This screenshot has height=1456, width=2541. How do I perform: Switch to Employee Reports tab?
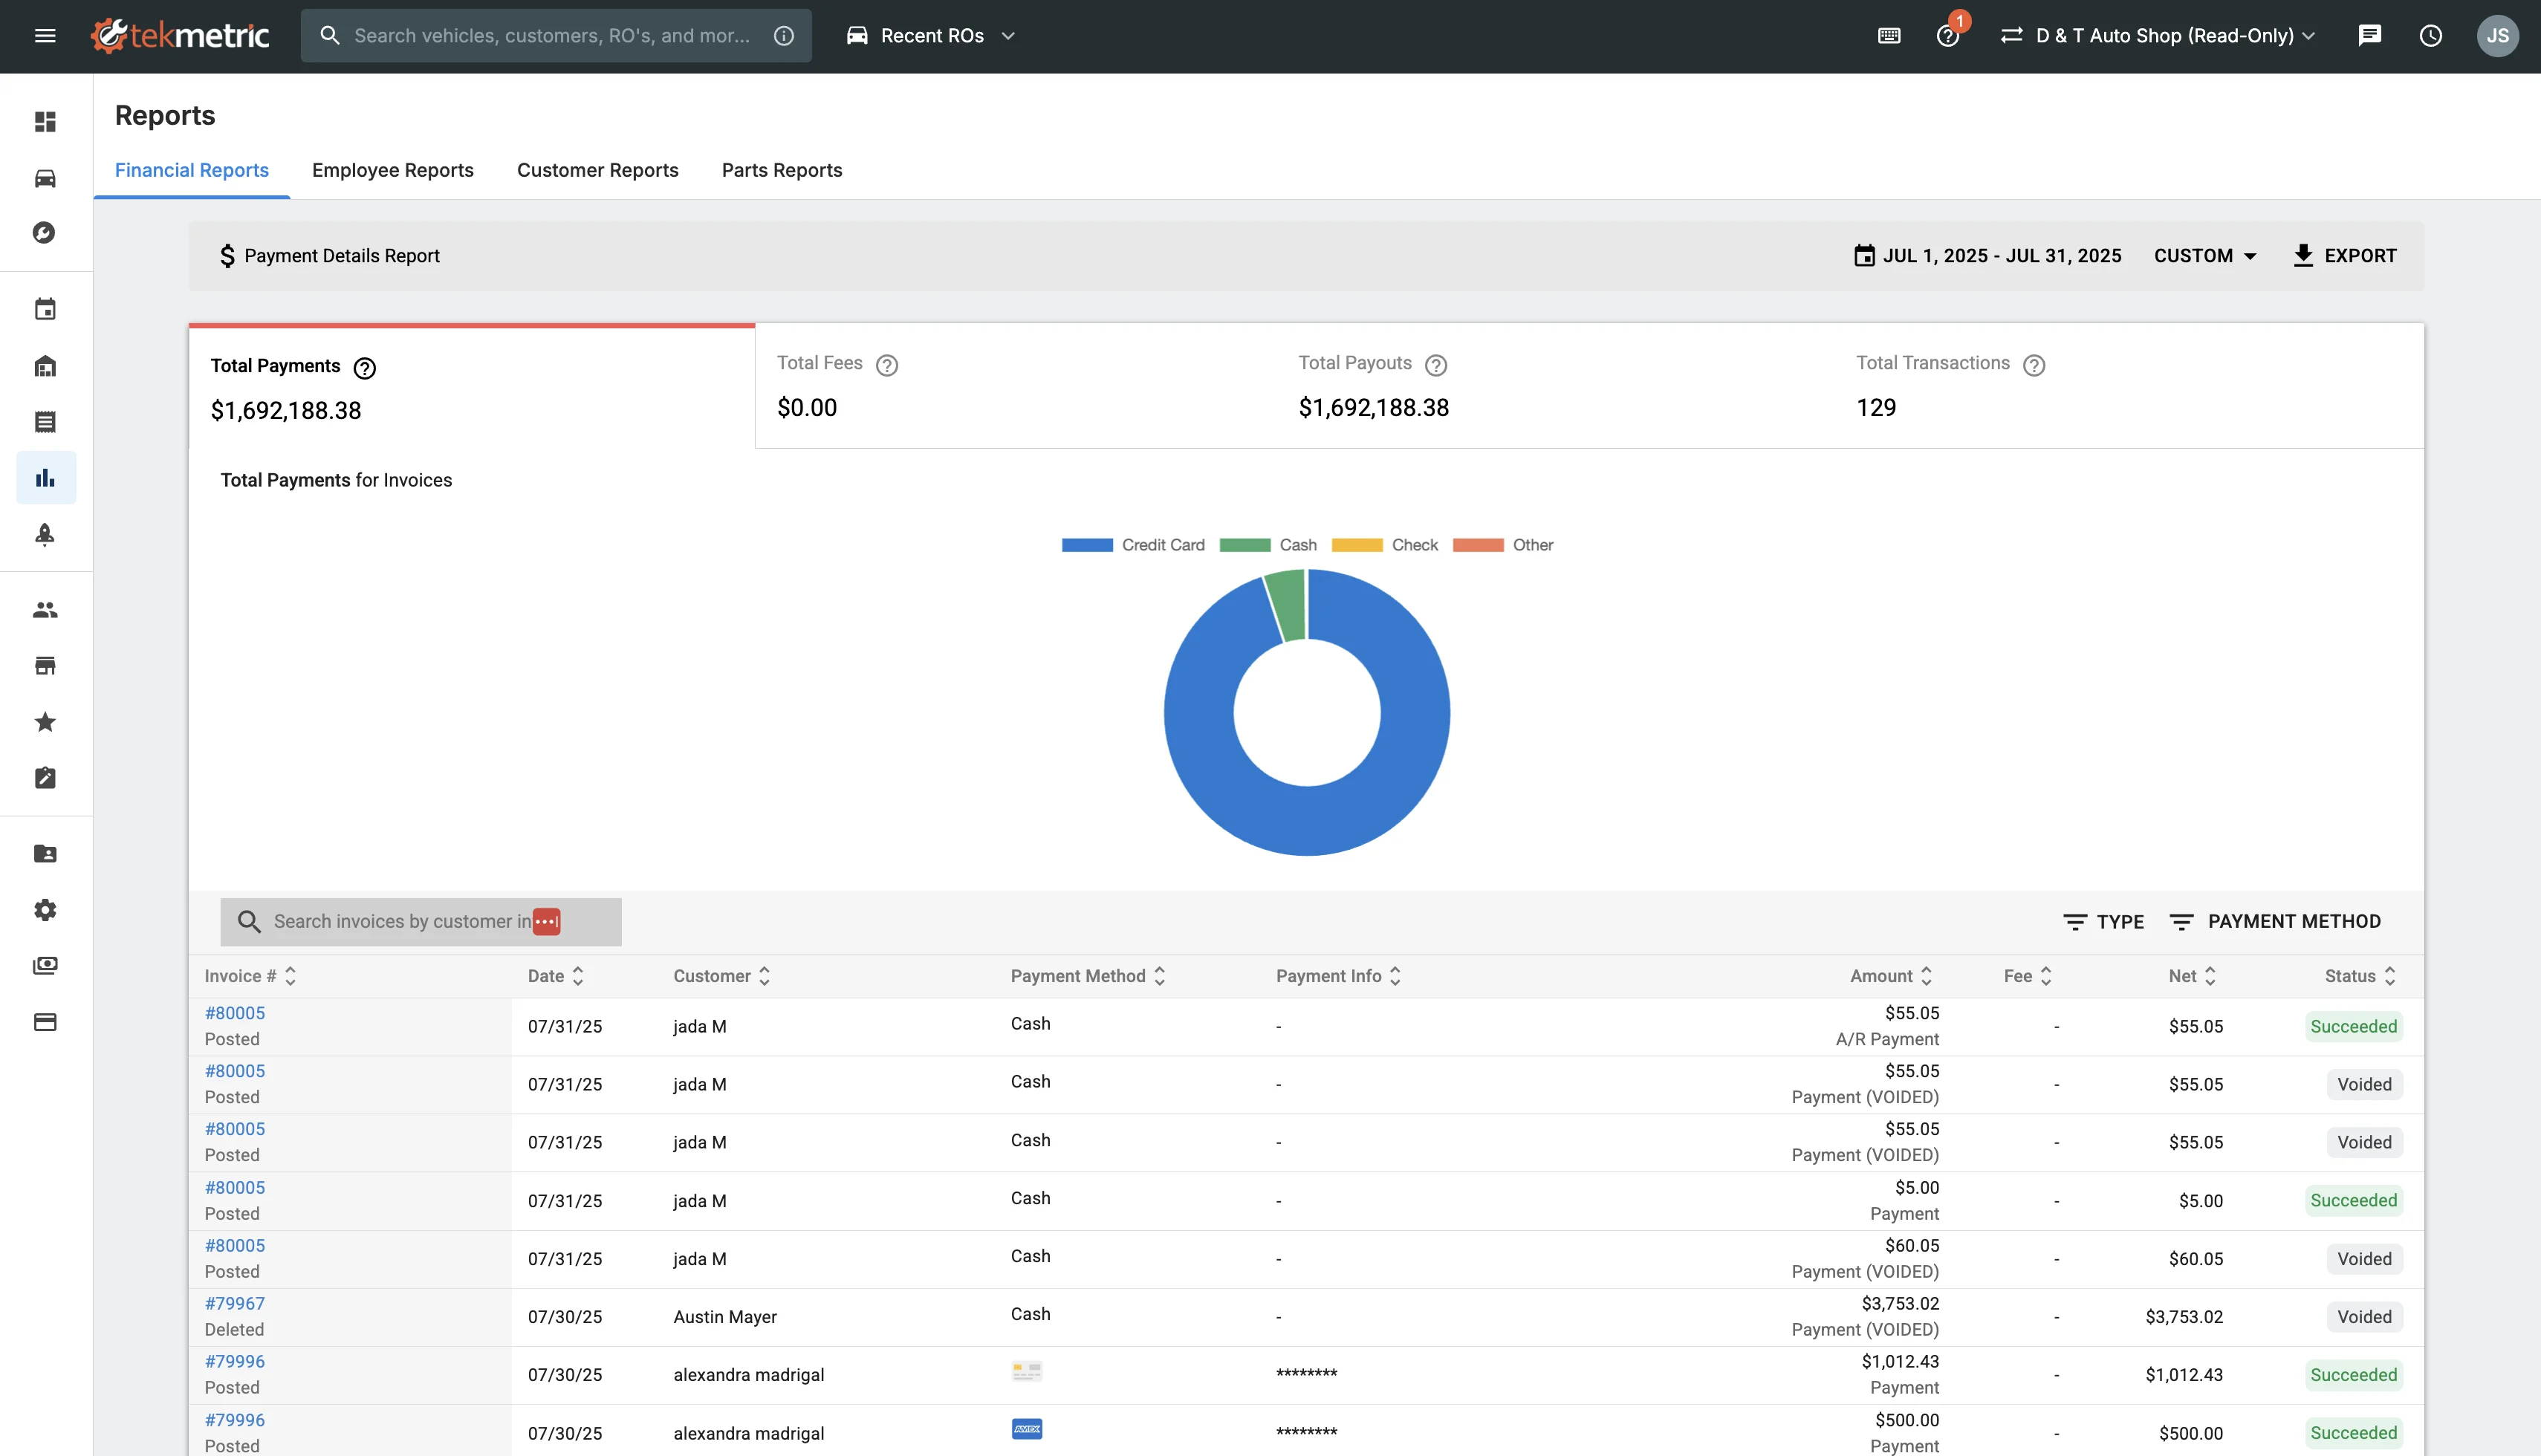point(393,170)
